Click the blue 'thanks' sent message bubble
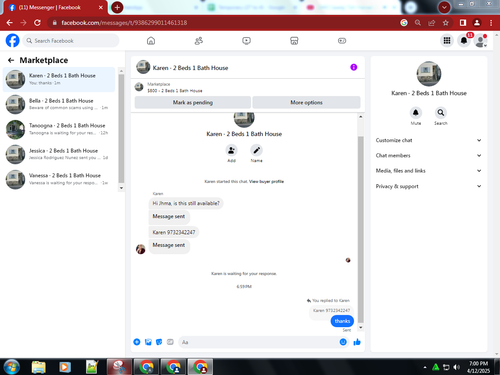Screen dimensions: 500x375 [x=342, y=321]
